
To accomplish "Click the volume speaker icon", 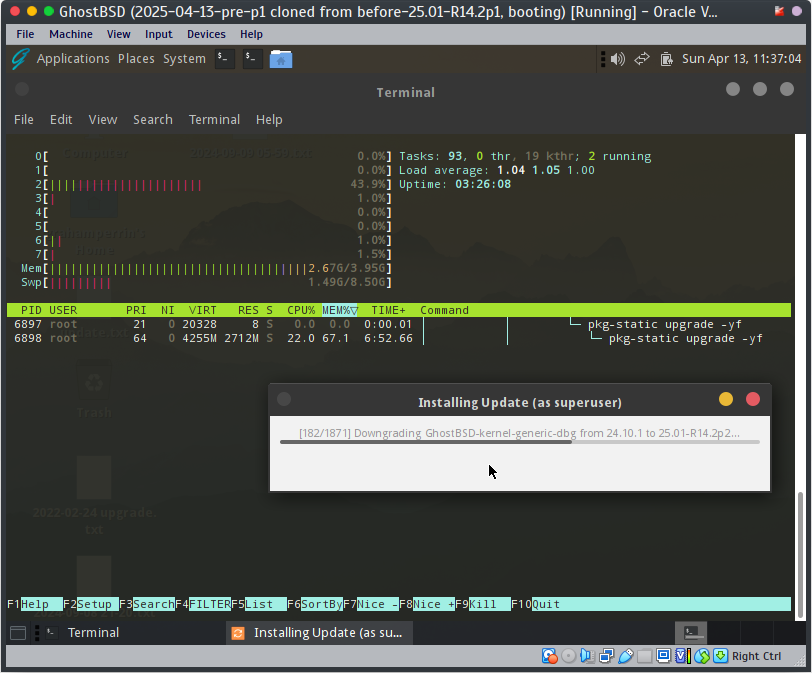I will (617, 59).
